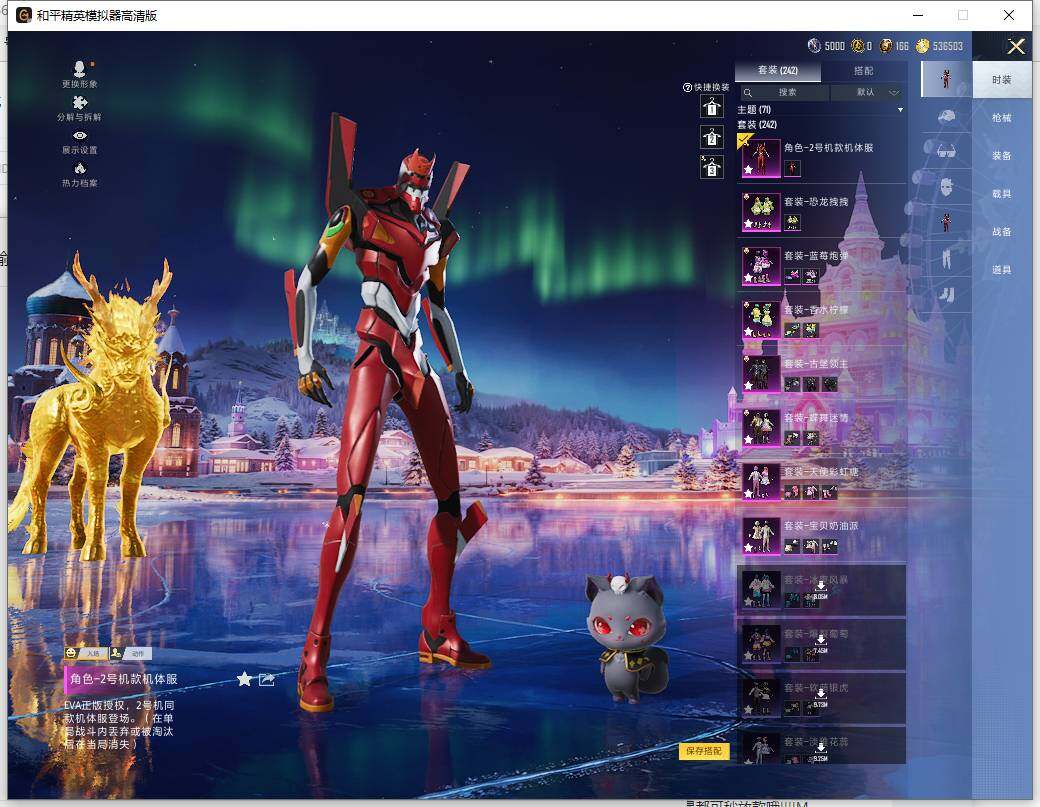
Task: Toggle 展示设置 eye display settings
Action: tap(80, 136)
